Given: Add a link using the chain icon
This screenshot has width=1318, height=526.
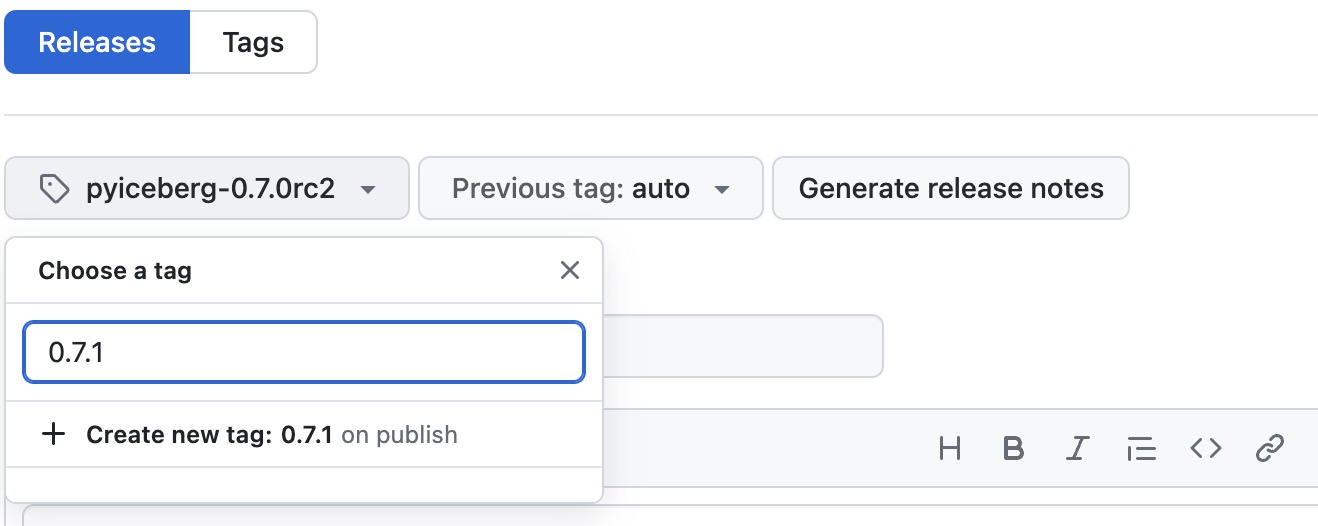Looking at the screenshot, I should 1269,449.
